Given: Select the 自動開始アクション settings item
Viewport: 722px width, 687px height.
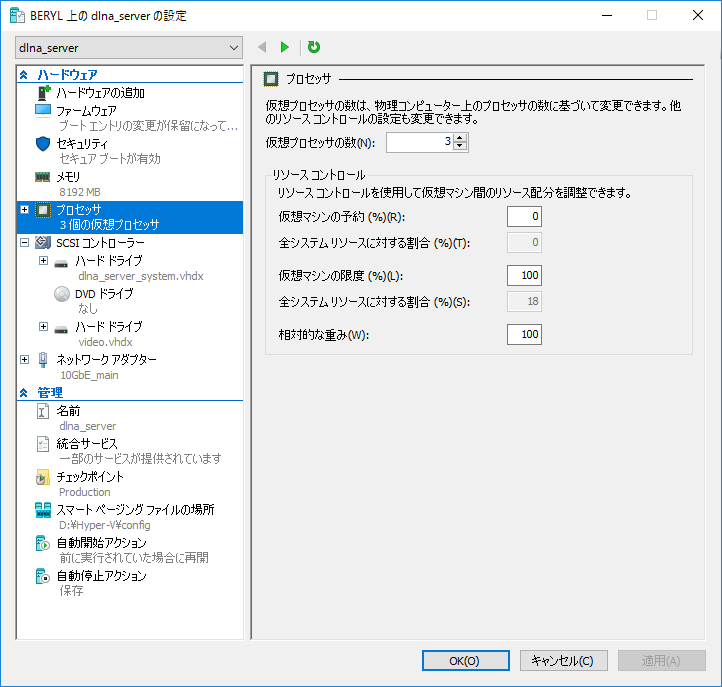Looking at the screenshot, I should click(x=101, y=543).
